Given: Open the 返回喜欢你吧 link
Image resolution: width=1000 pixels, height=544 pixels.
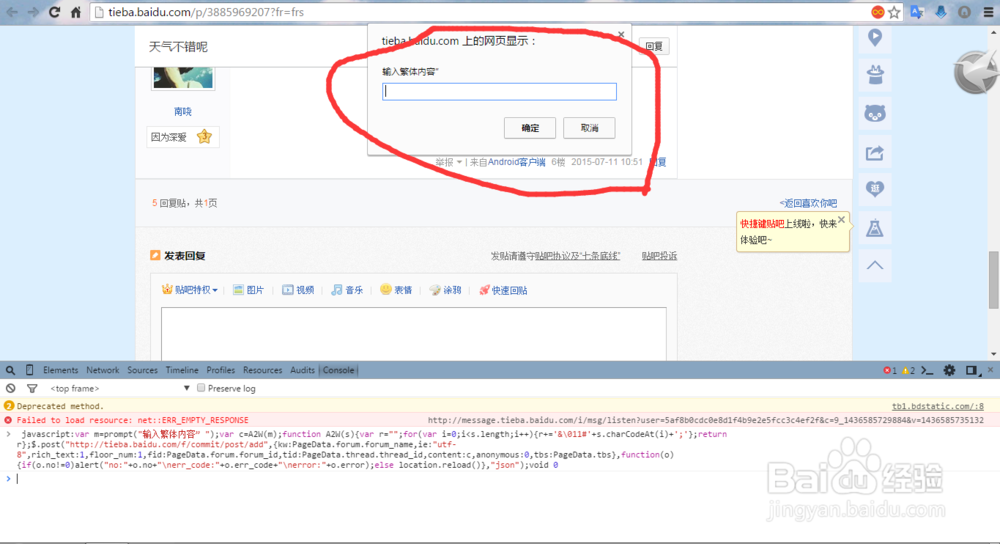Looking at the screenshot, I should click(x=808, y=203).
